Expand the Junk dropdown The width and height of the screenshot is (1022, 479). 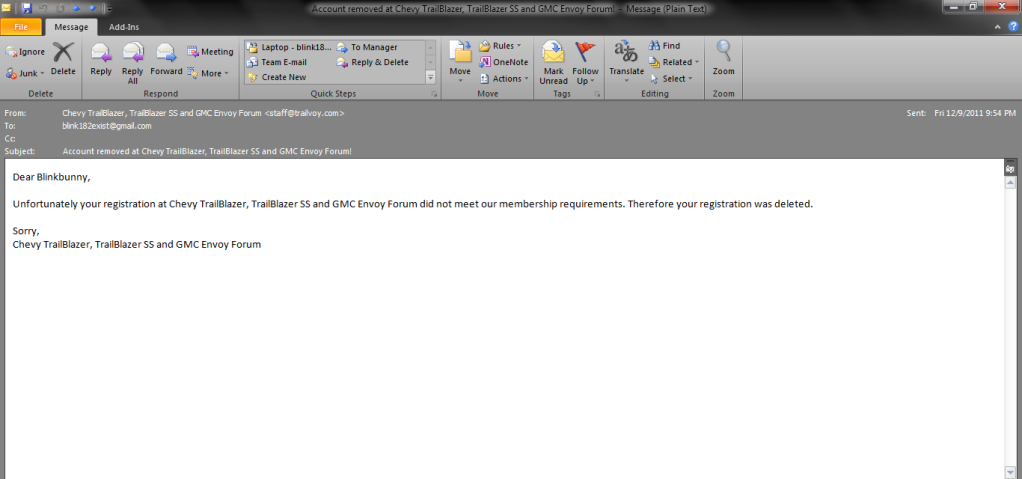pyautogui.click(x=25, y=73)
